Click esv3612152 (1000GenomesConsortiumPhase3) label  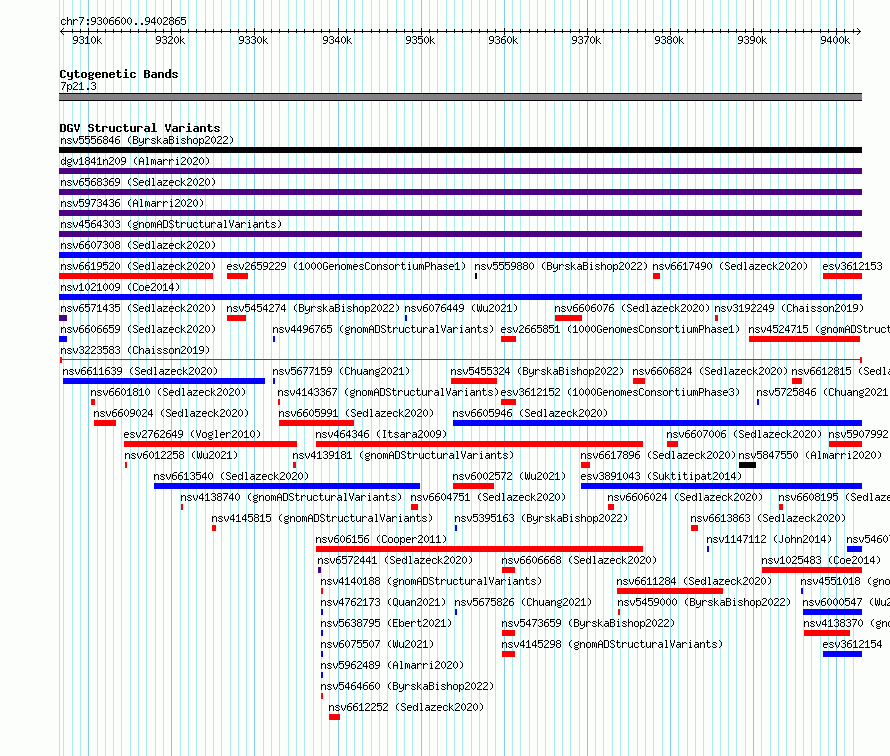[620, 392]
